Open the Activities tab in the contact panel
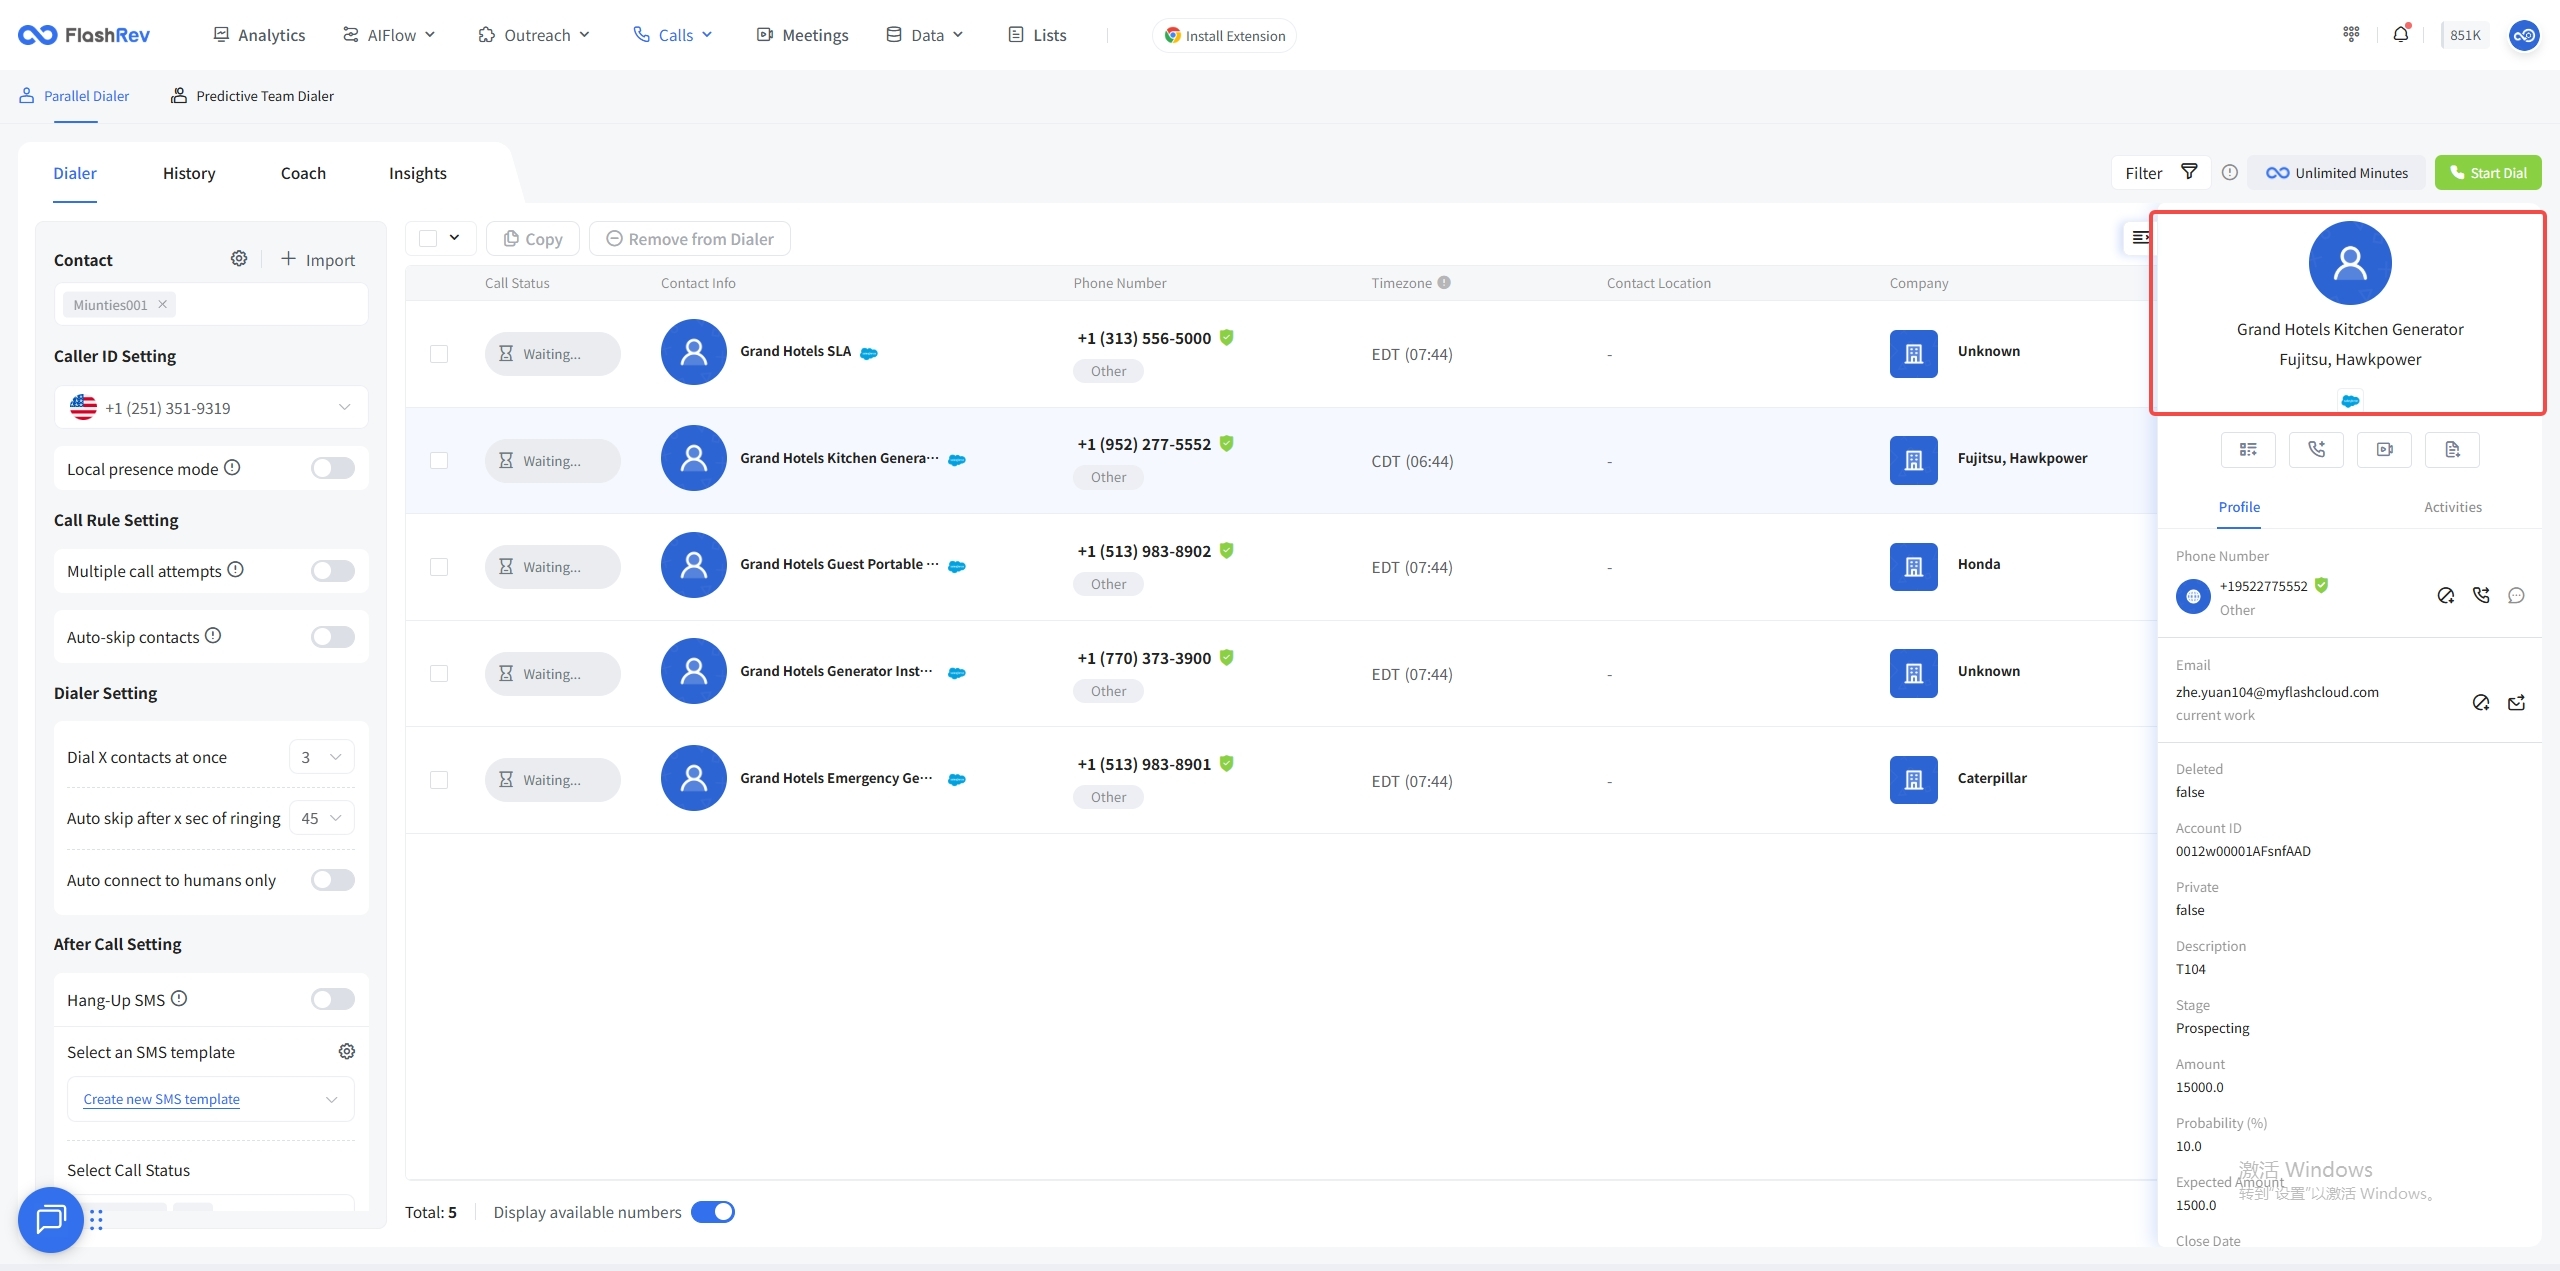 click(x=2452, y=507)
